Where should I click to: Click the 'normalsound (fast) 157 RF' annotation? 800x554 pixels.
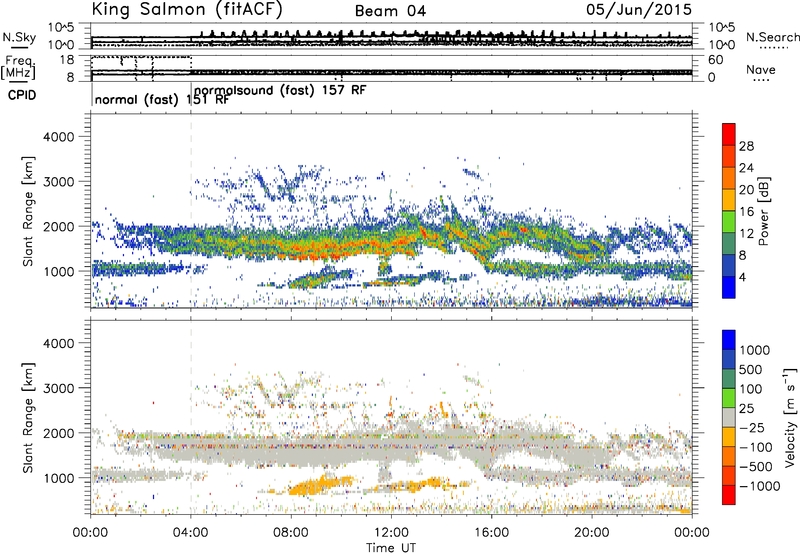(280, 90)
